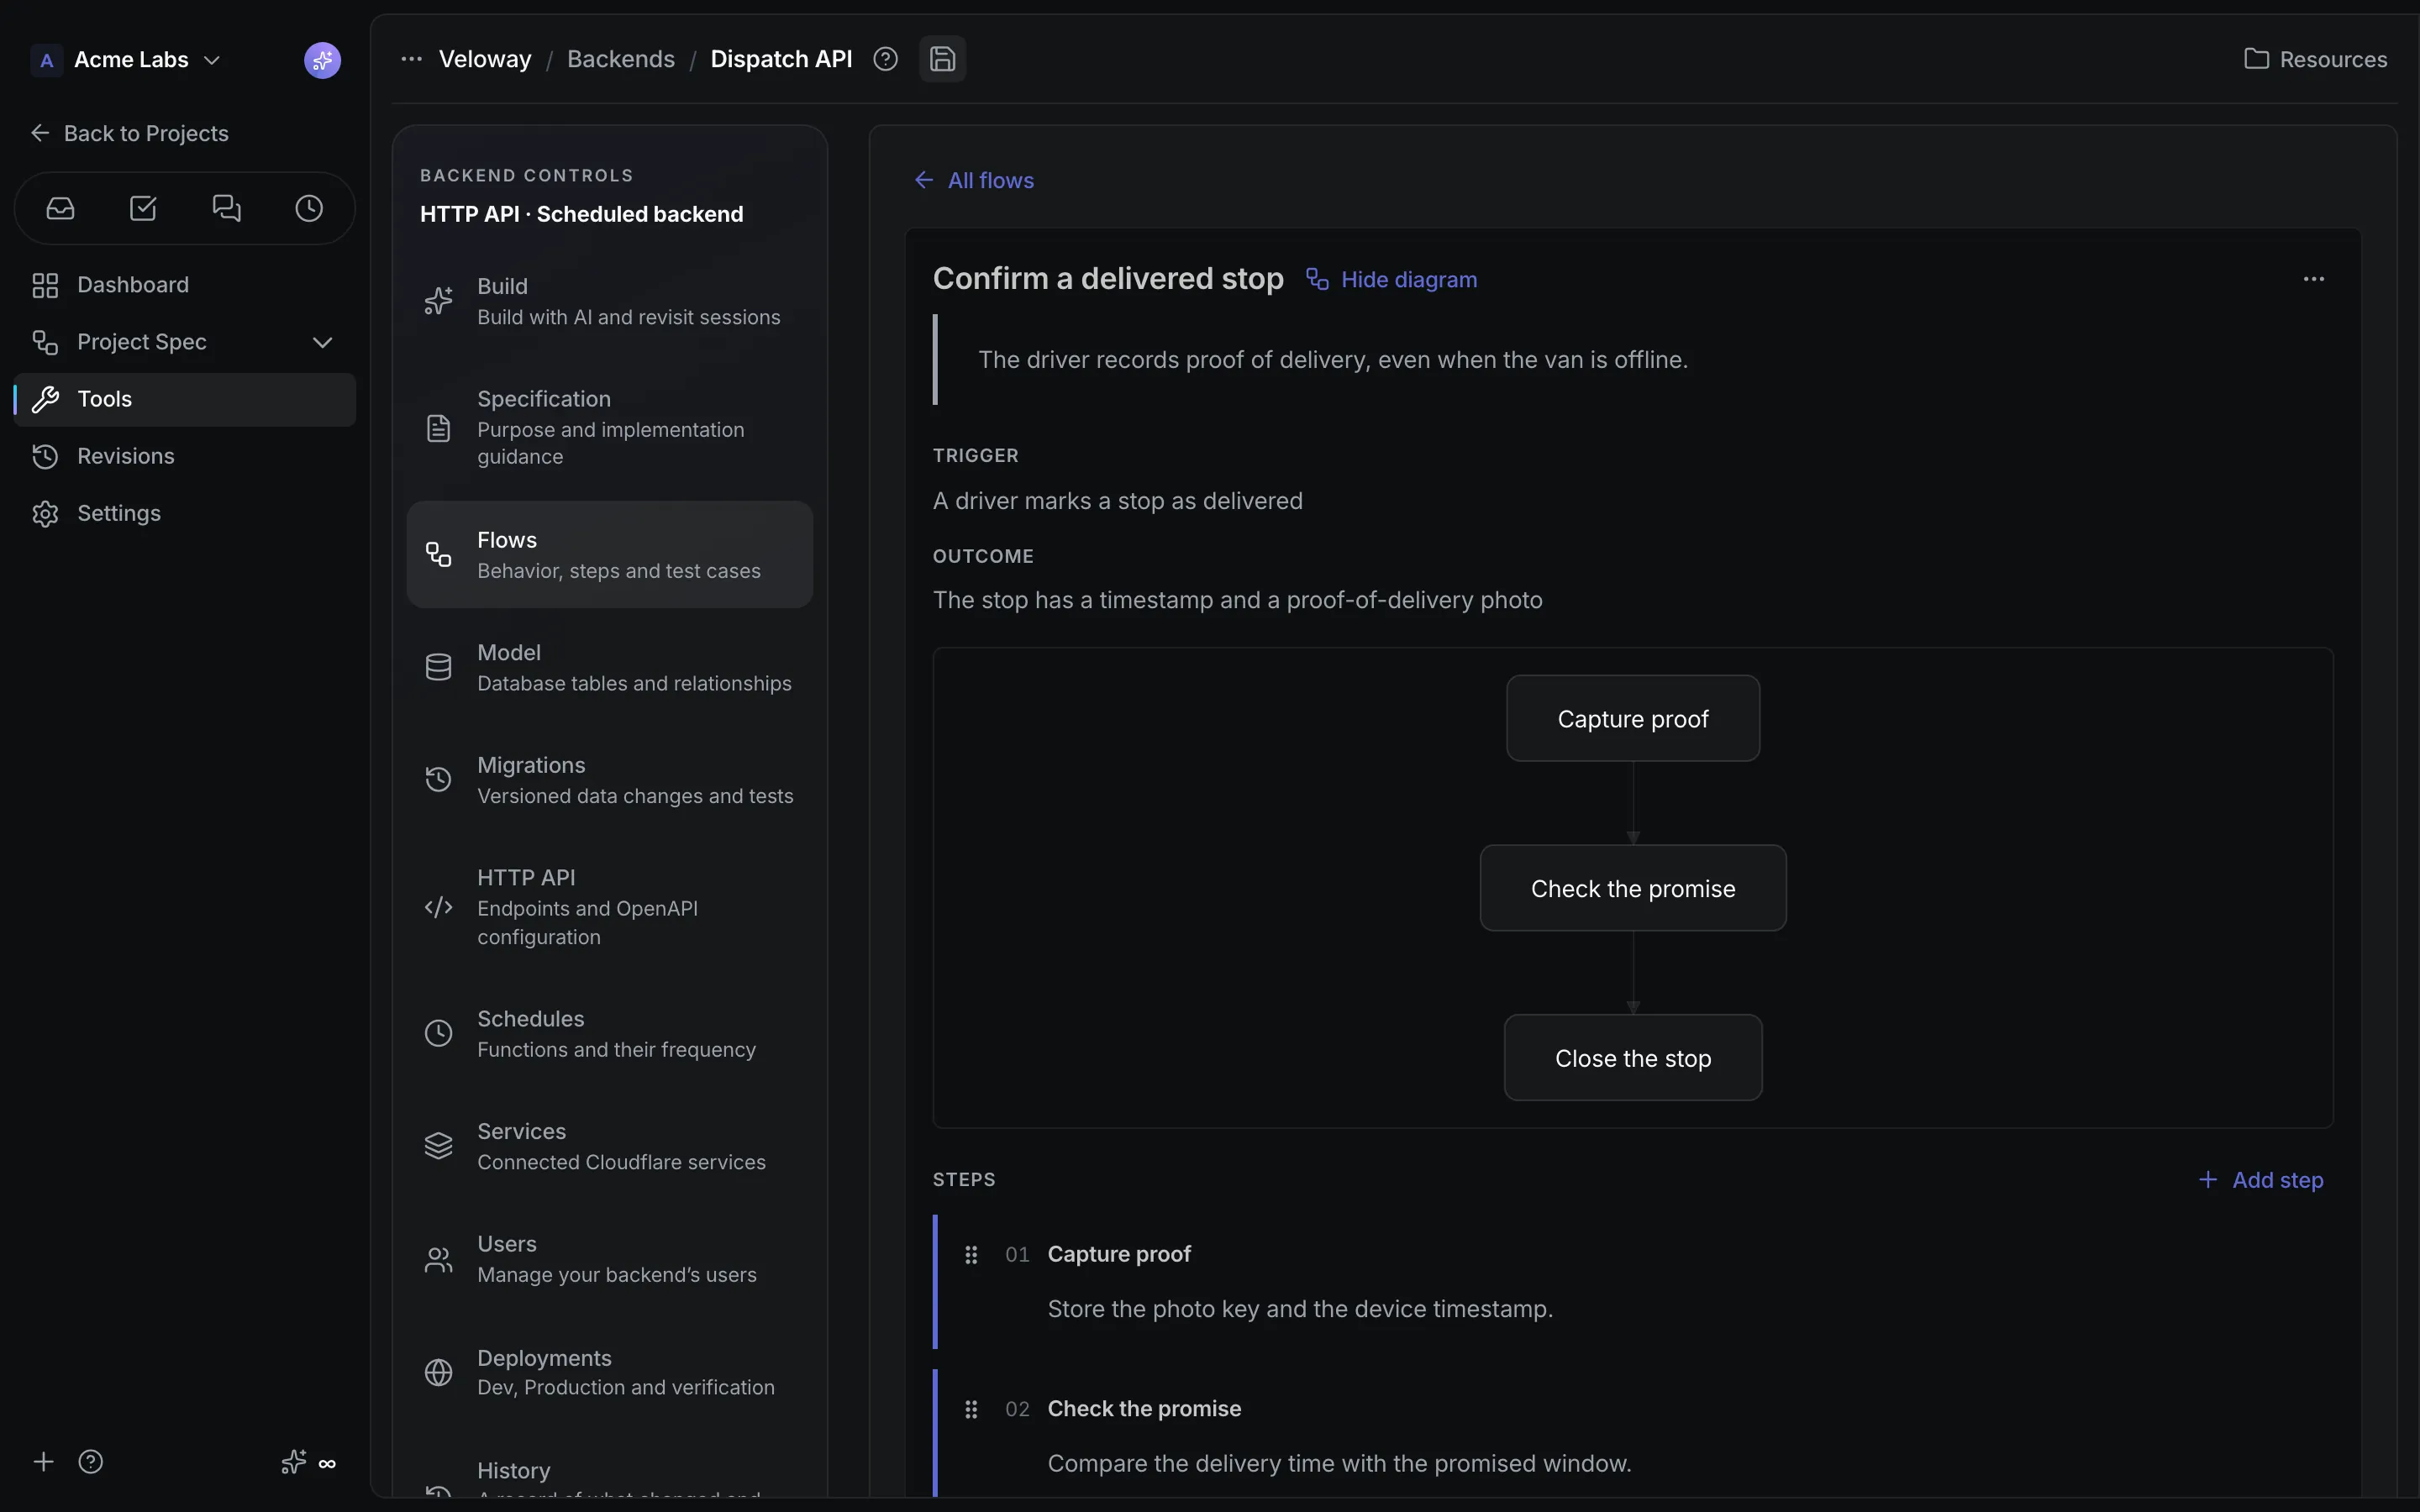Click the sparkle infinity credits icon at the sidebar bottom
The image size is (2420, 1512).
[308, 1462]
